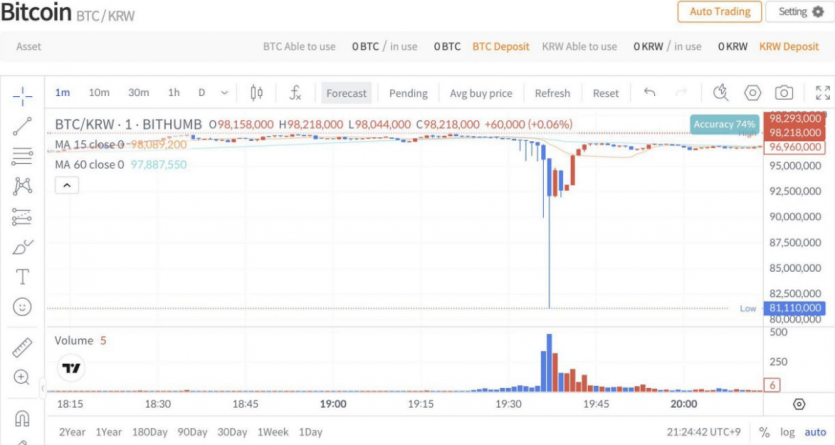This screenshot has height=445, width=835.
Task: Expand the chart interval dropdown arrow
Action: pos(224,93)
